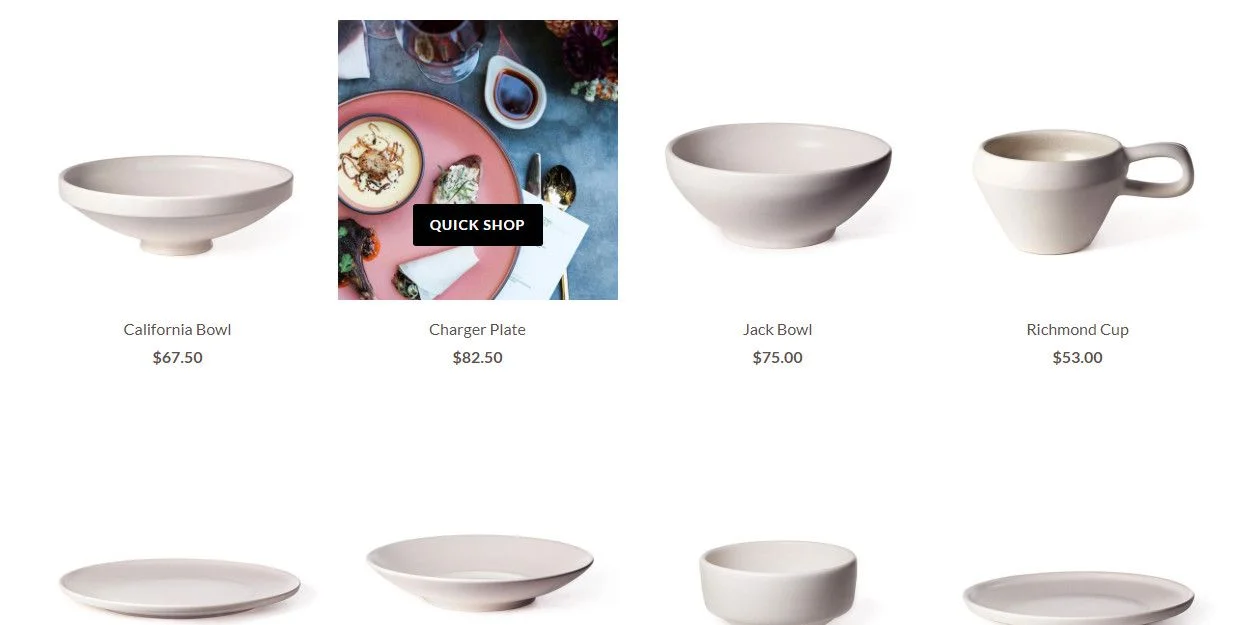
Task: Click the California Bowl title link
Action: click(x=177, y=329)
